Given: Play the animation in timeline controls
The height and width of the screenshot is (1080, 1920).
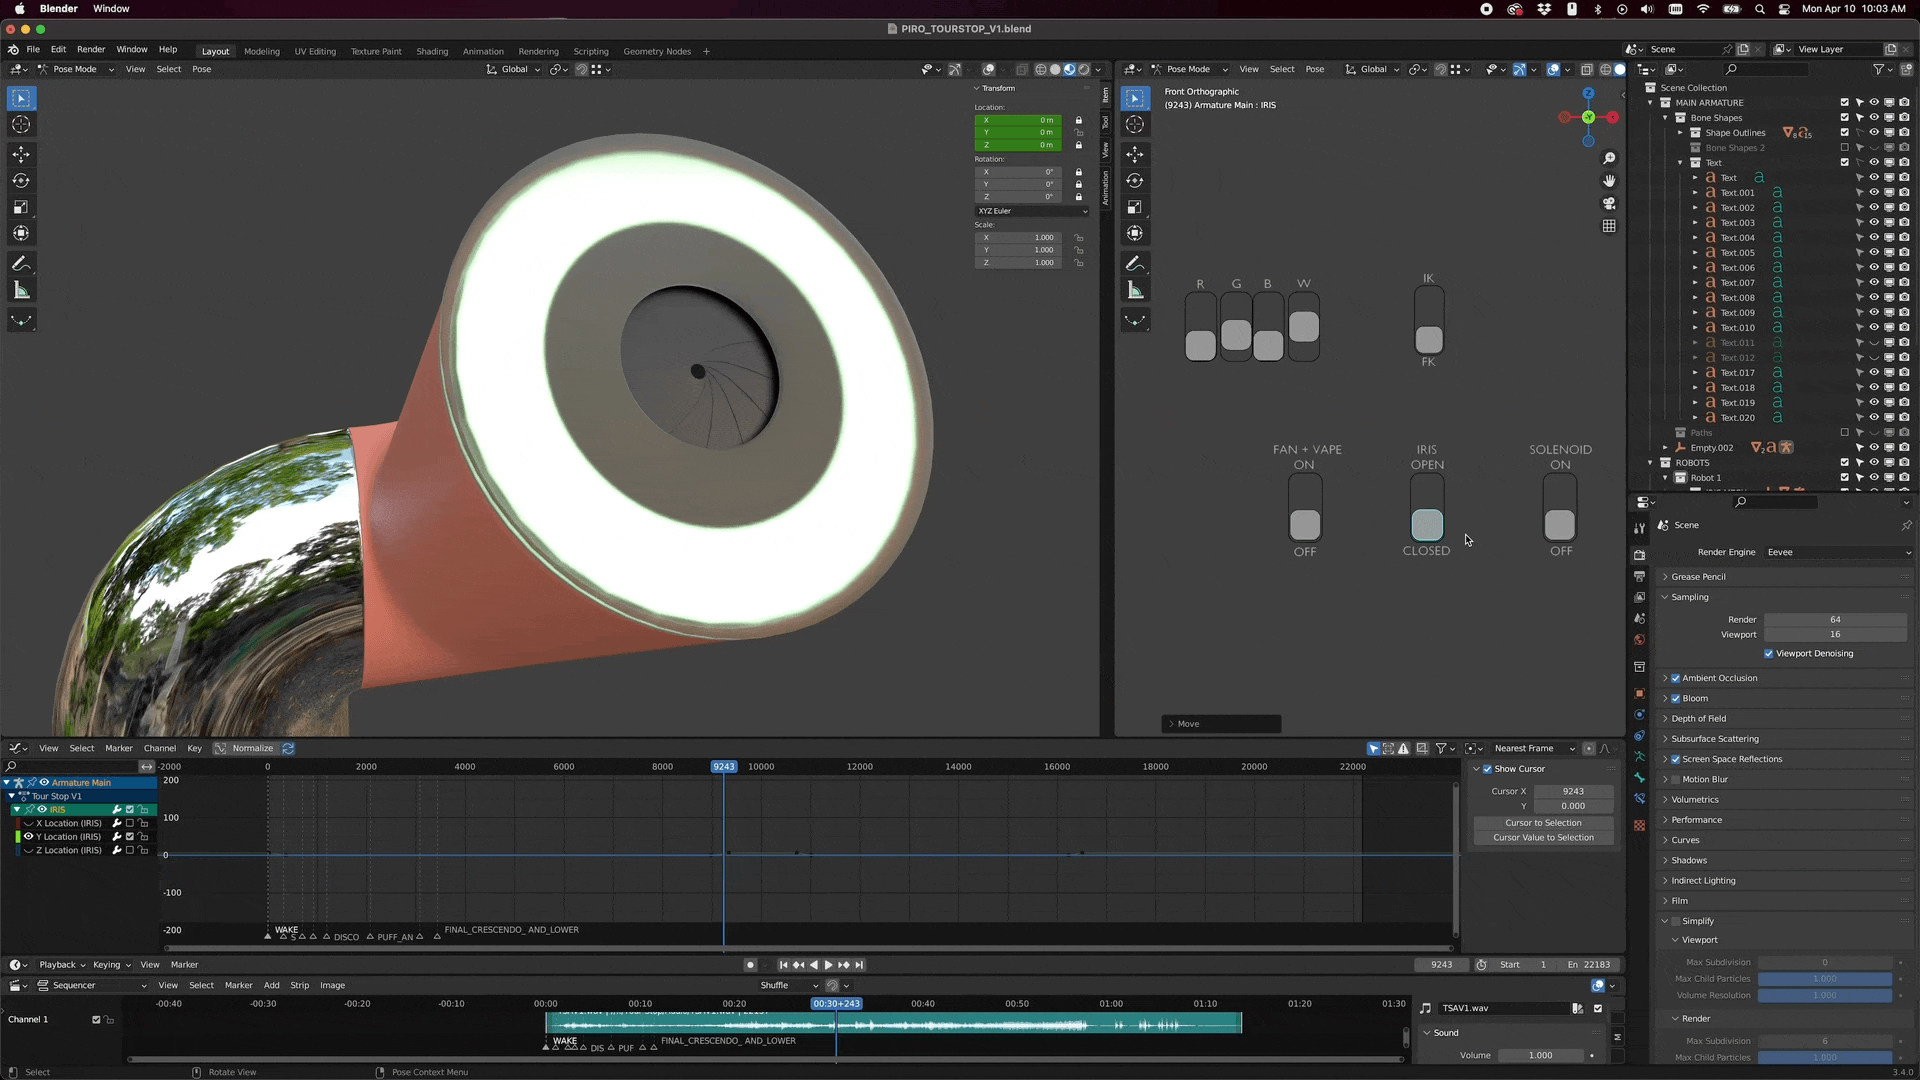Looking at the screenshot, I should [828, 965].
